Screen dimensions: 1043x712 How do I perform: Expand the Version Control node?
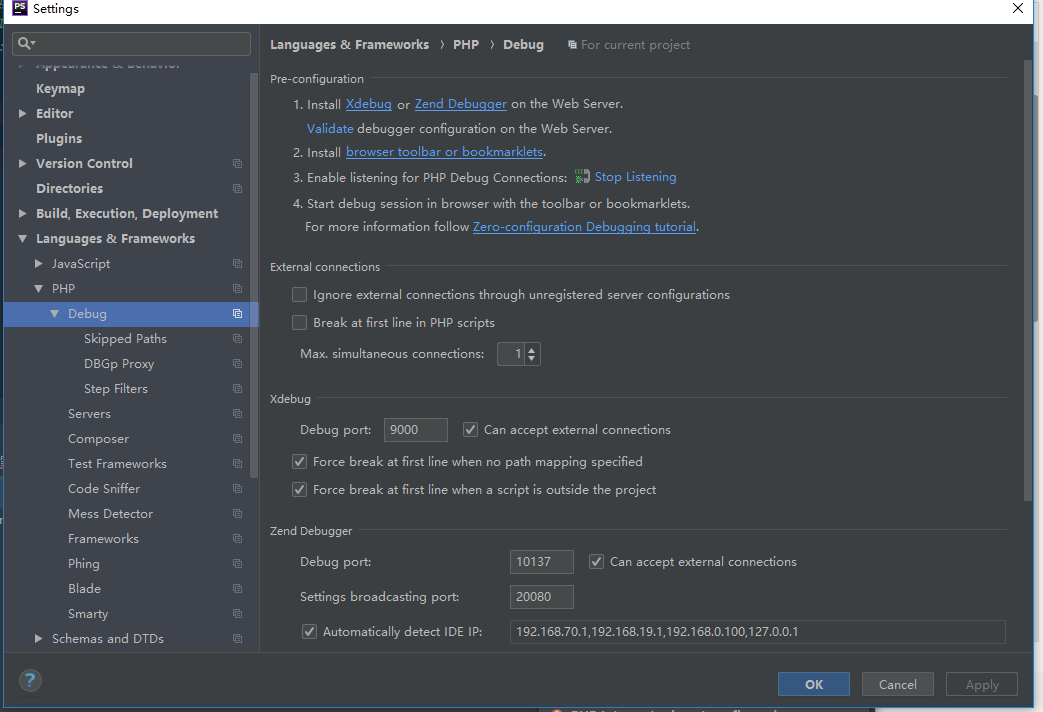point(23,164)
